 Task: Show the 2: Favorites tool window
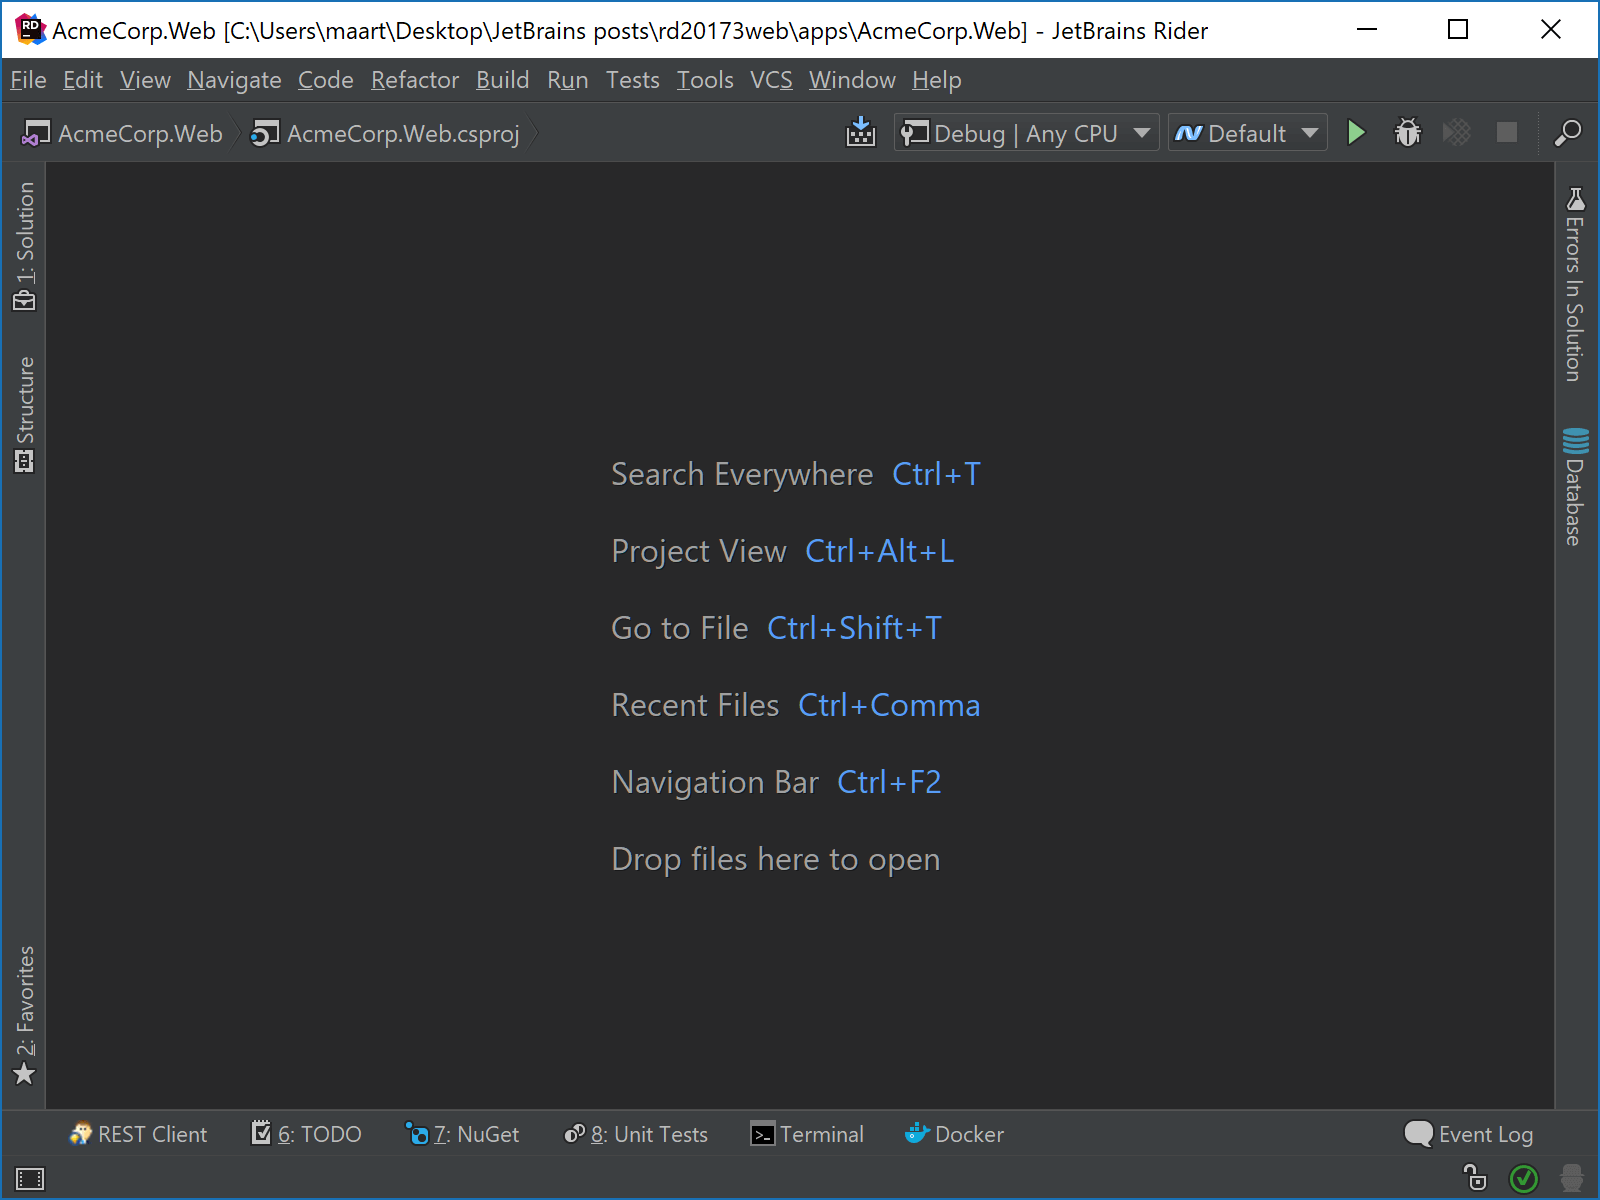24,1015
